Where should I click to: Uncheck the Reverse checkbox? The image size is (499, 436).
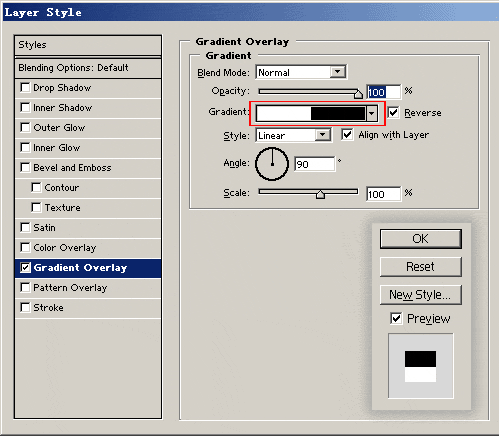point(393,112)
